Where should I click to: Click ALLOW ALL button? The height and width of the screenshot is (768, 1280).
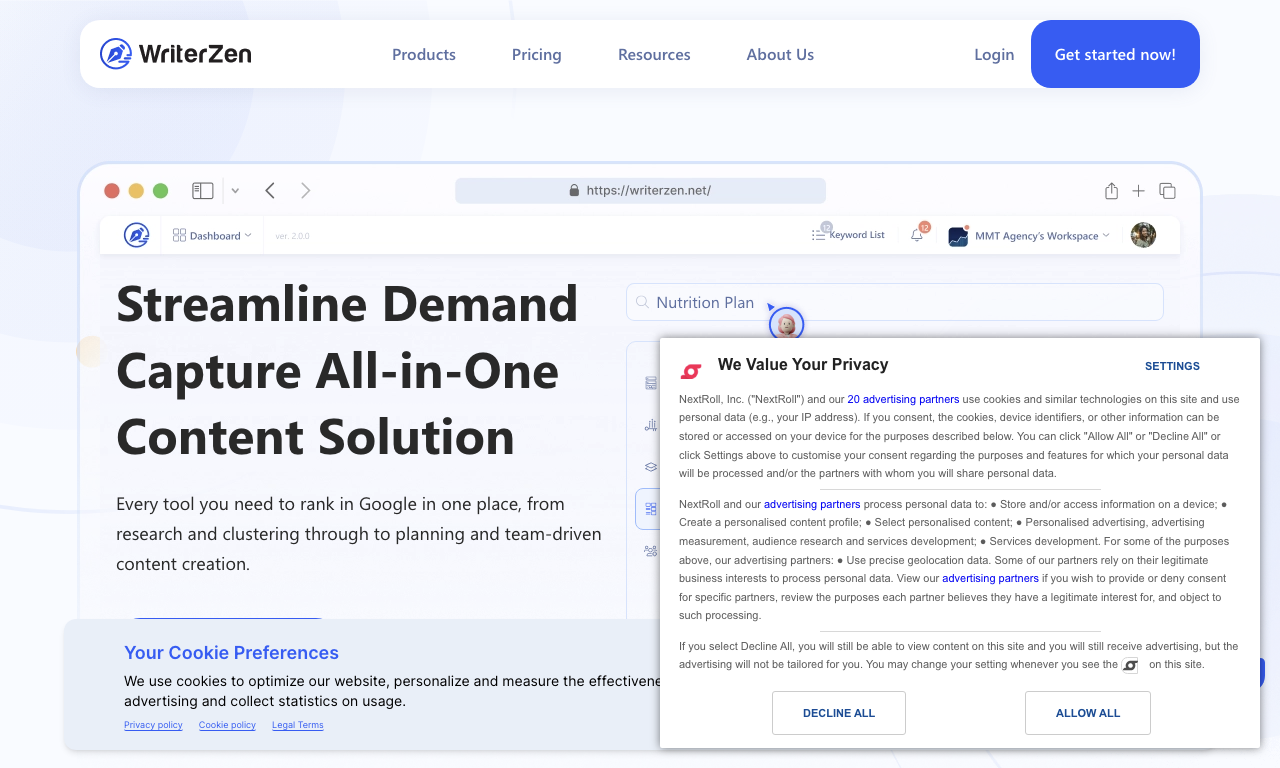(x=1088, y=713)
